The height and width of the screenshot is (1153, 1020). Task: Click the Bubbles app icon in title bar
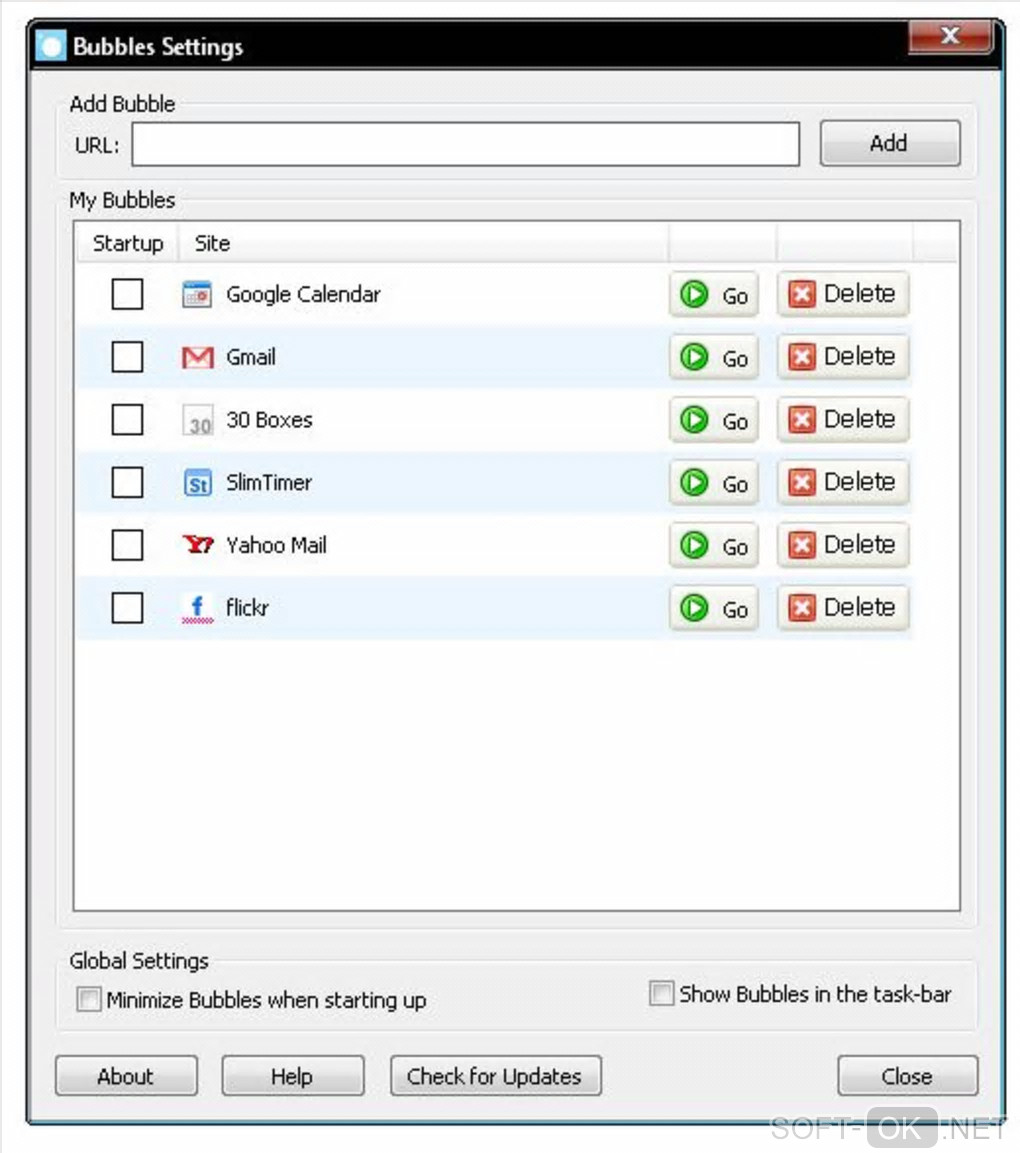click(51, 46)
